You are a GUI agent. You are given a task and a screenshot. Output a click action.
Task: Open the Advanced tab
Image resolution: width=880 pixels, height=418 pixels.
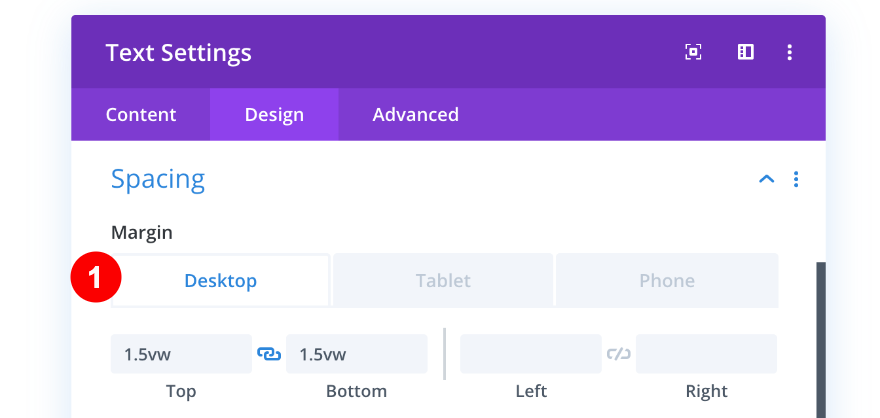[415, 114]
